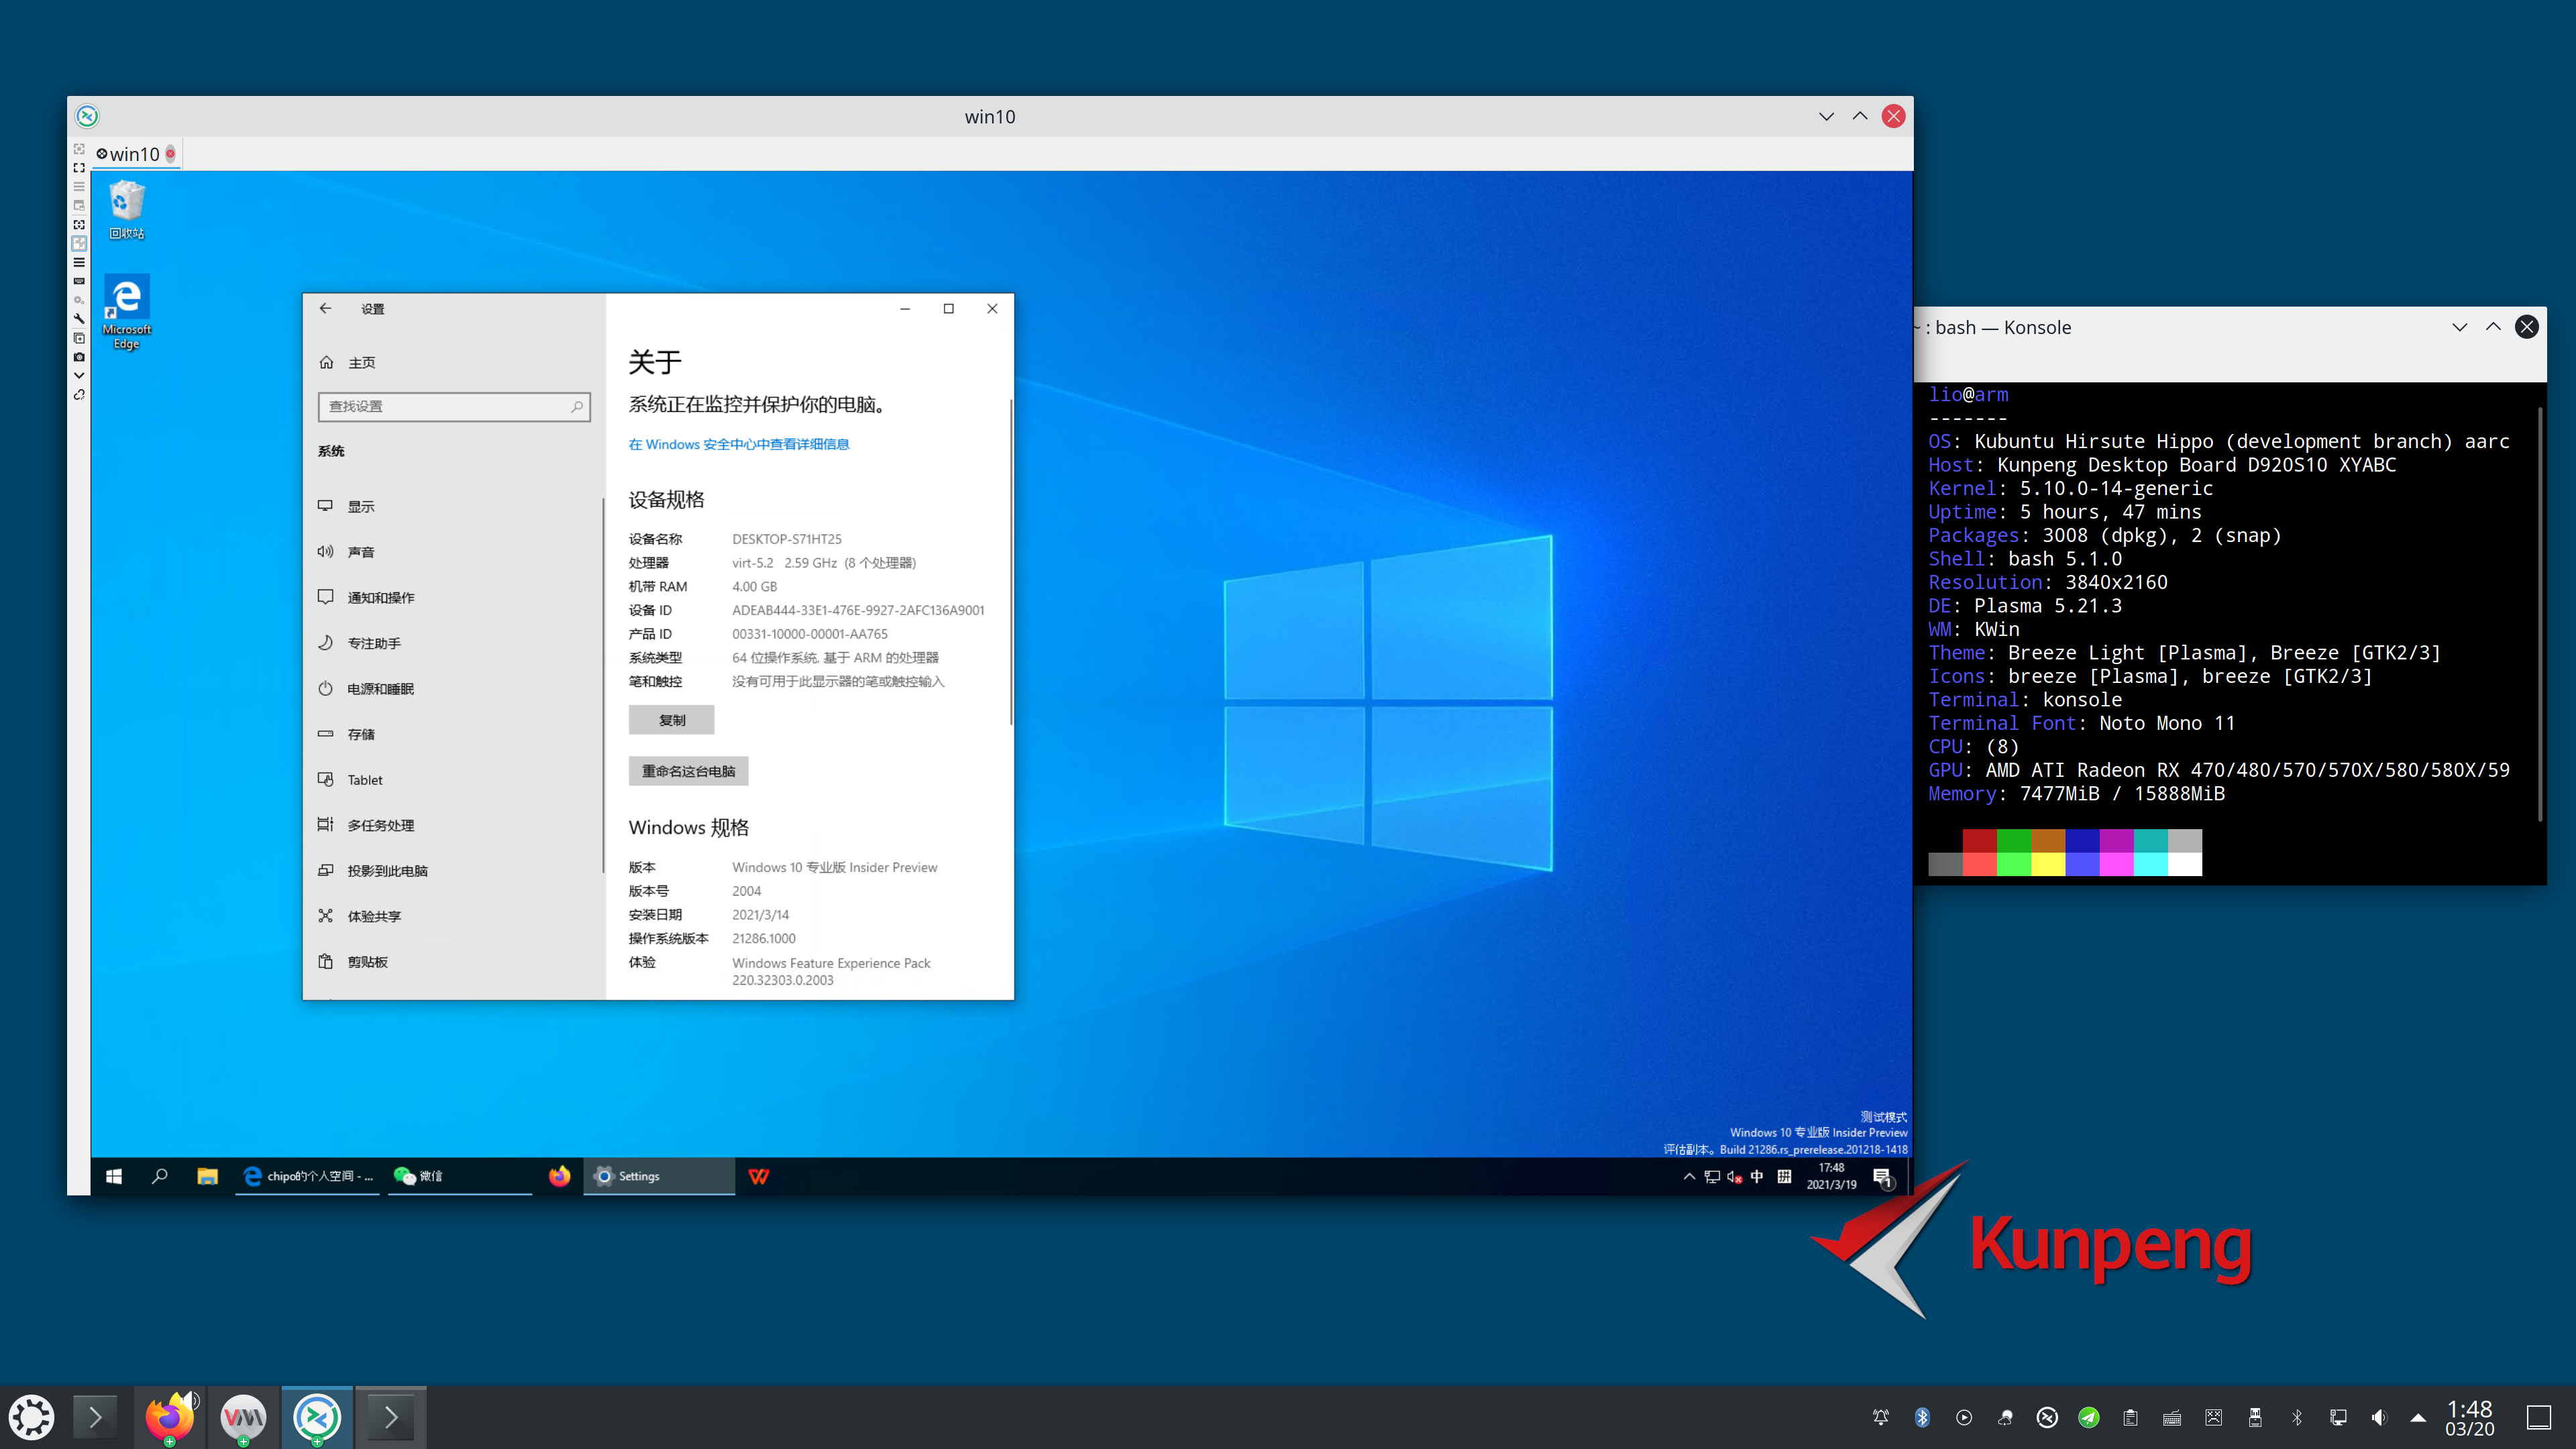Open WPS Office icon on Windows taskbar
Image resolution: width=2576 pixels, height=1449 pixels.
(759, 1176)
